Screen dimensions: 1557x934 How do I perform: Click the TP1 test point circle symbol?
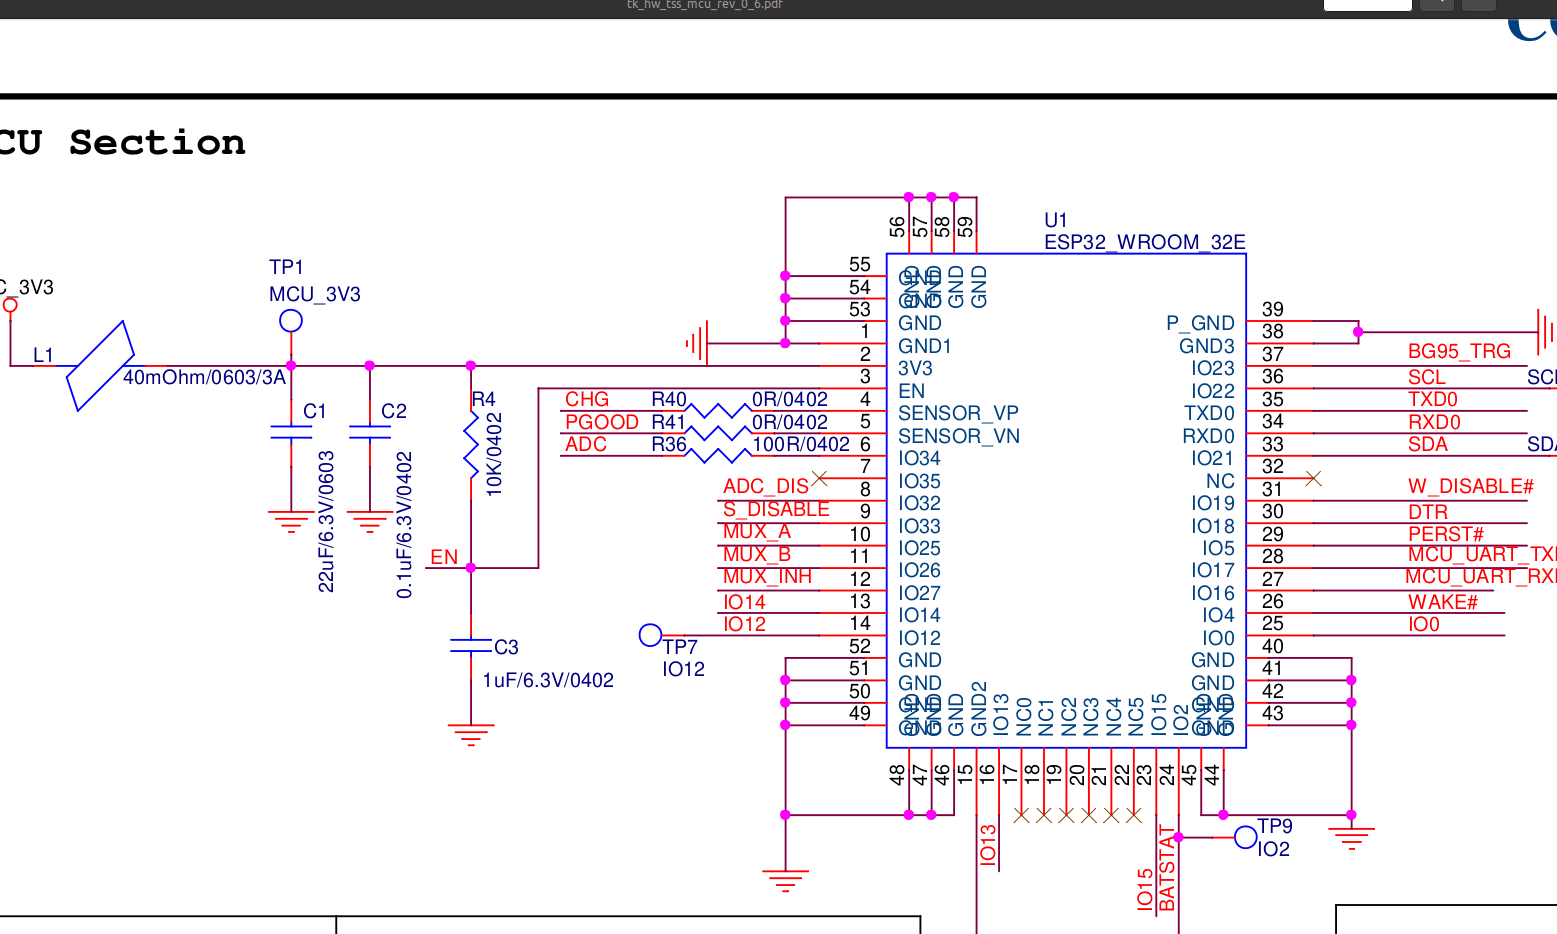(291, 321)
